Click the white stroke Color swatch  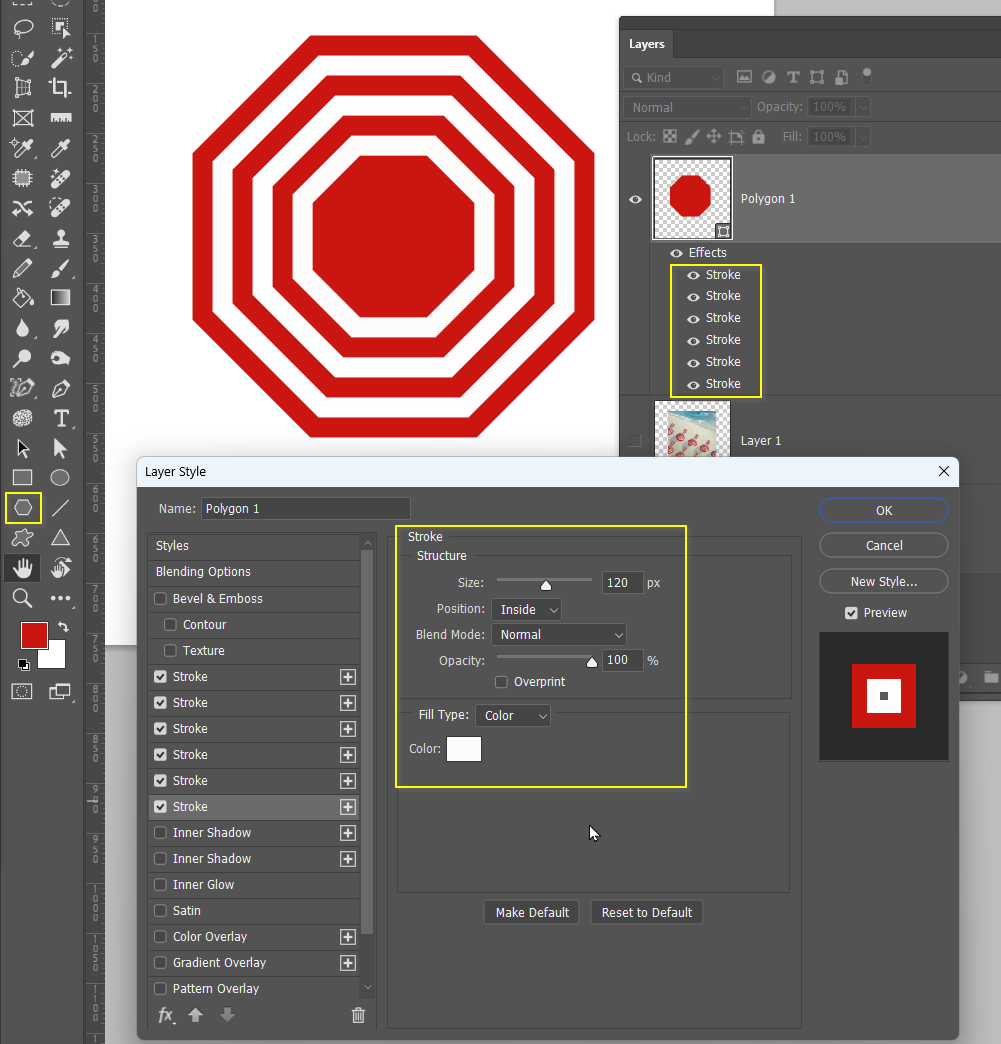[x=463, y=748]
